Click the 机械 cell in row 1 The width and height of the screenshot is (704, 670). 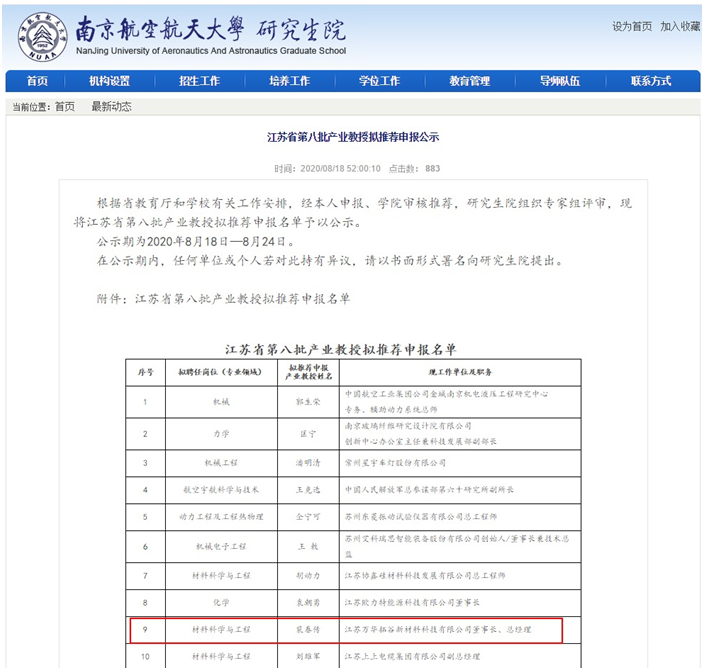[x=221, y=402]
